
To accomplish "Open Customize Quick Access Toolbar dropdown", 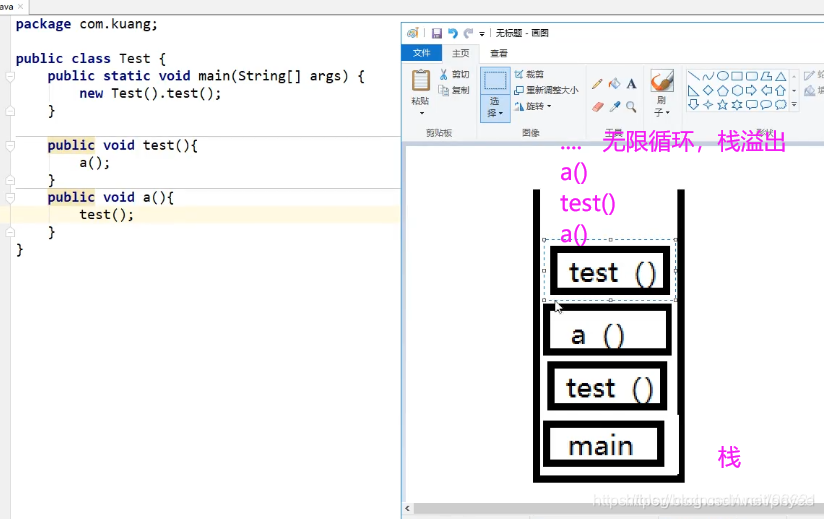I will 482,34.
